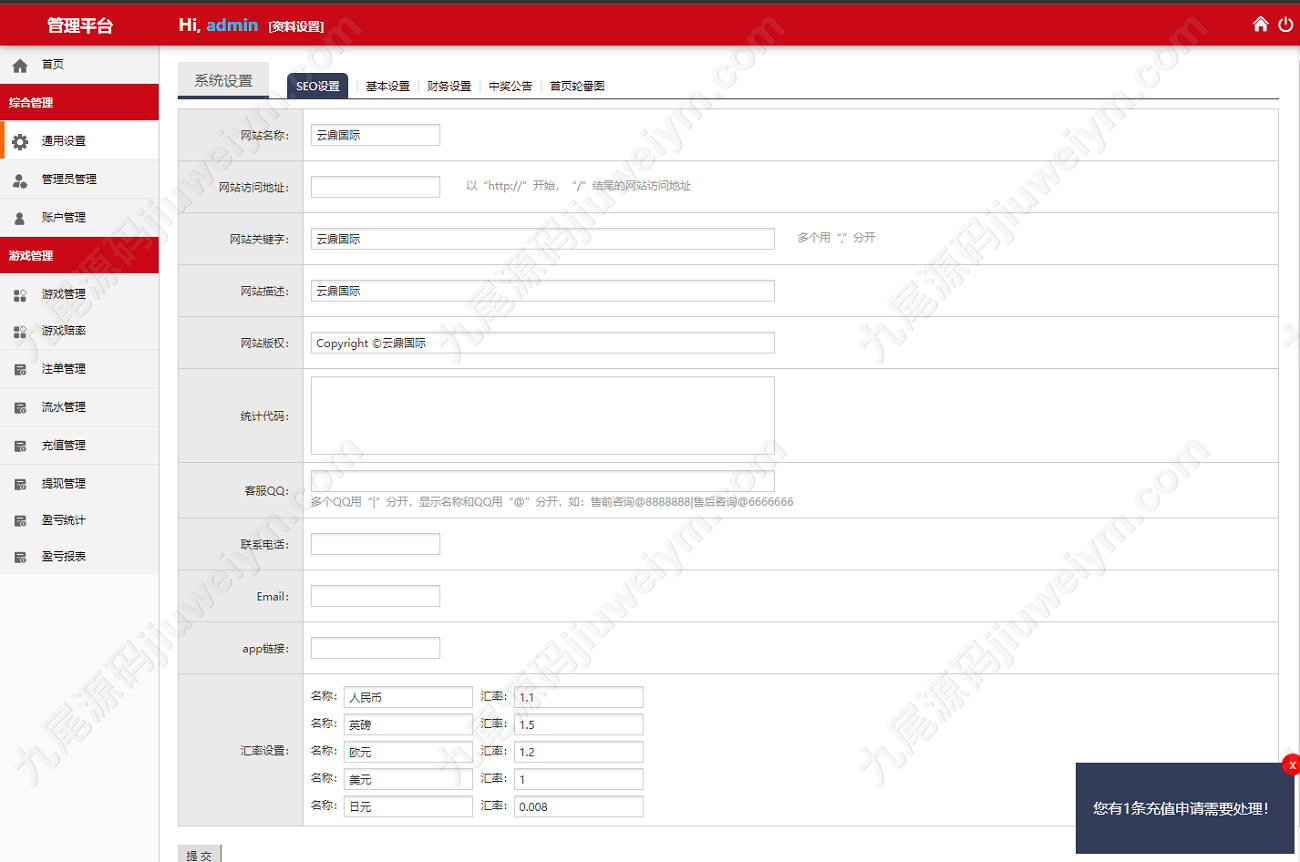Focus the 网站访问地址 input field
The image size is (1300, 862).
point(375,187)
